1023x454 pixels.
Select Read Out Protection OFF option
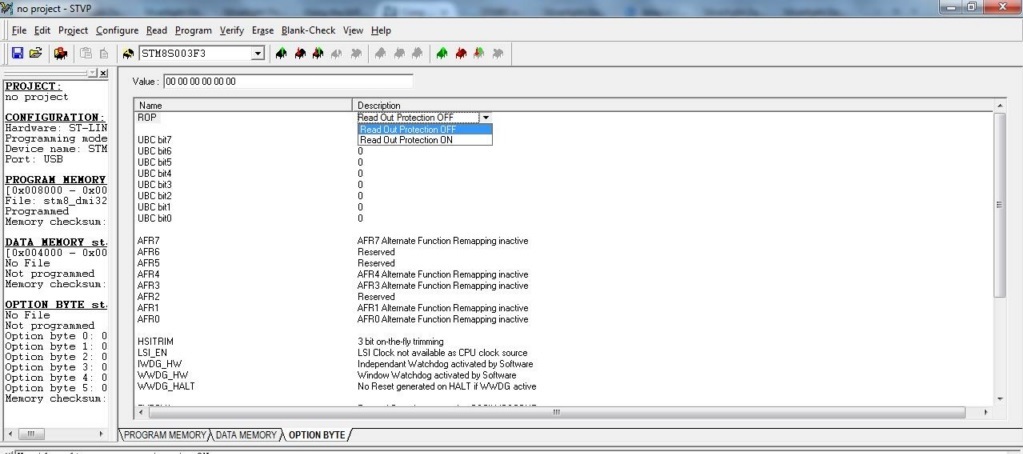[x=425, y=129]
